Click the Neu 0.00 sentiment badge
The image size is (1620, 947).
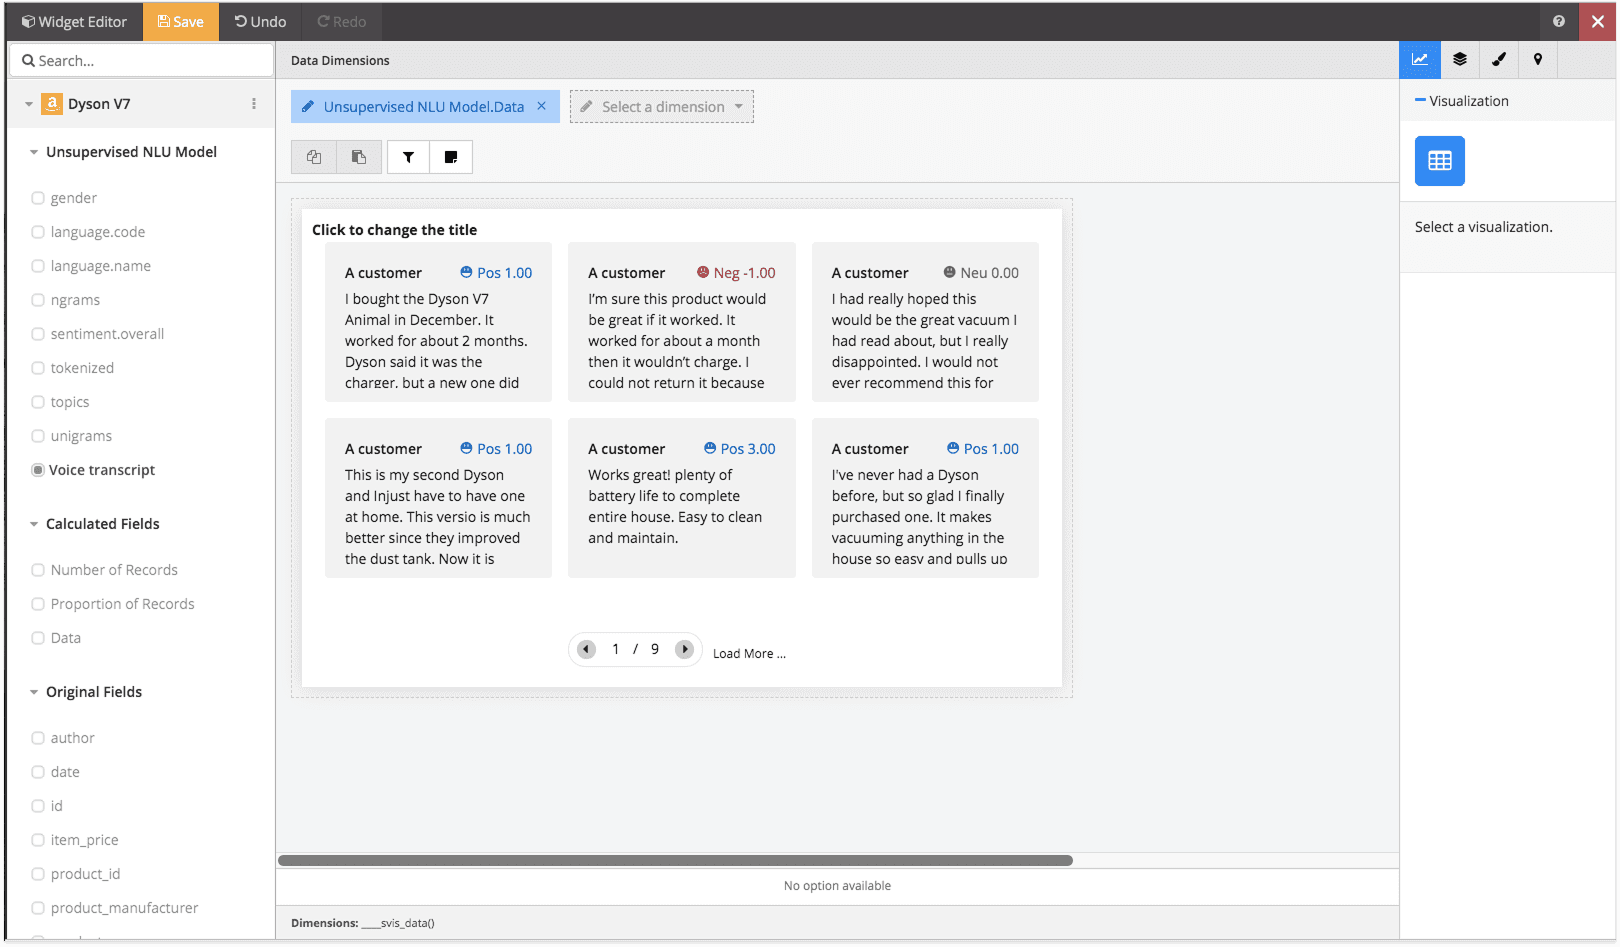981,273
